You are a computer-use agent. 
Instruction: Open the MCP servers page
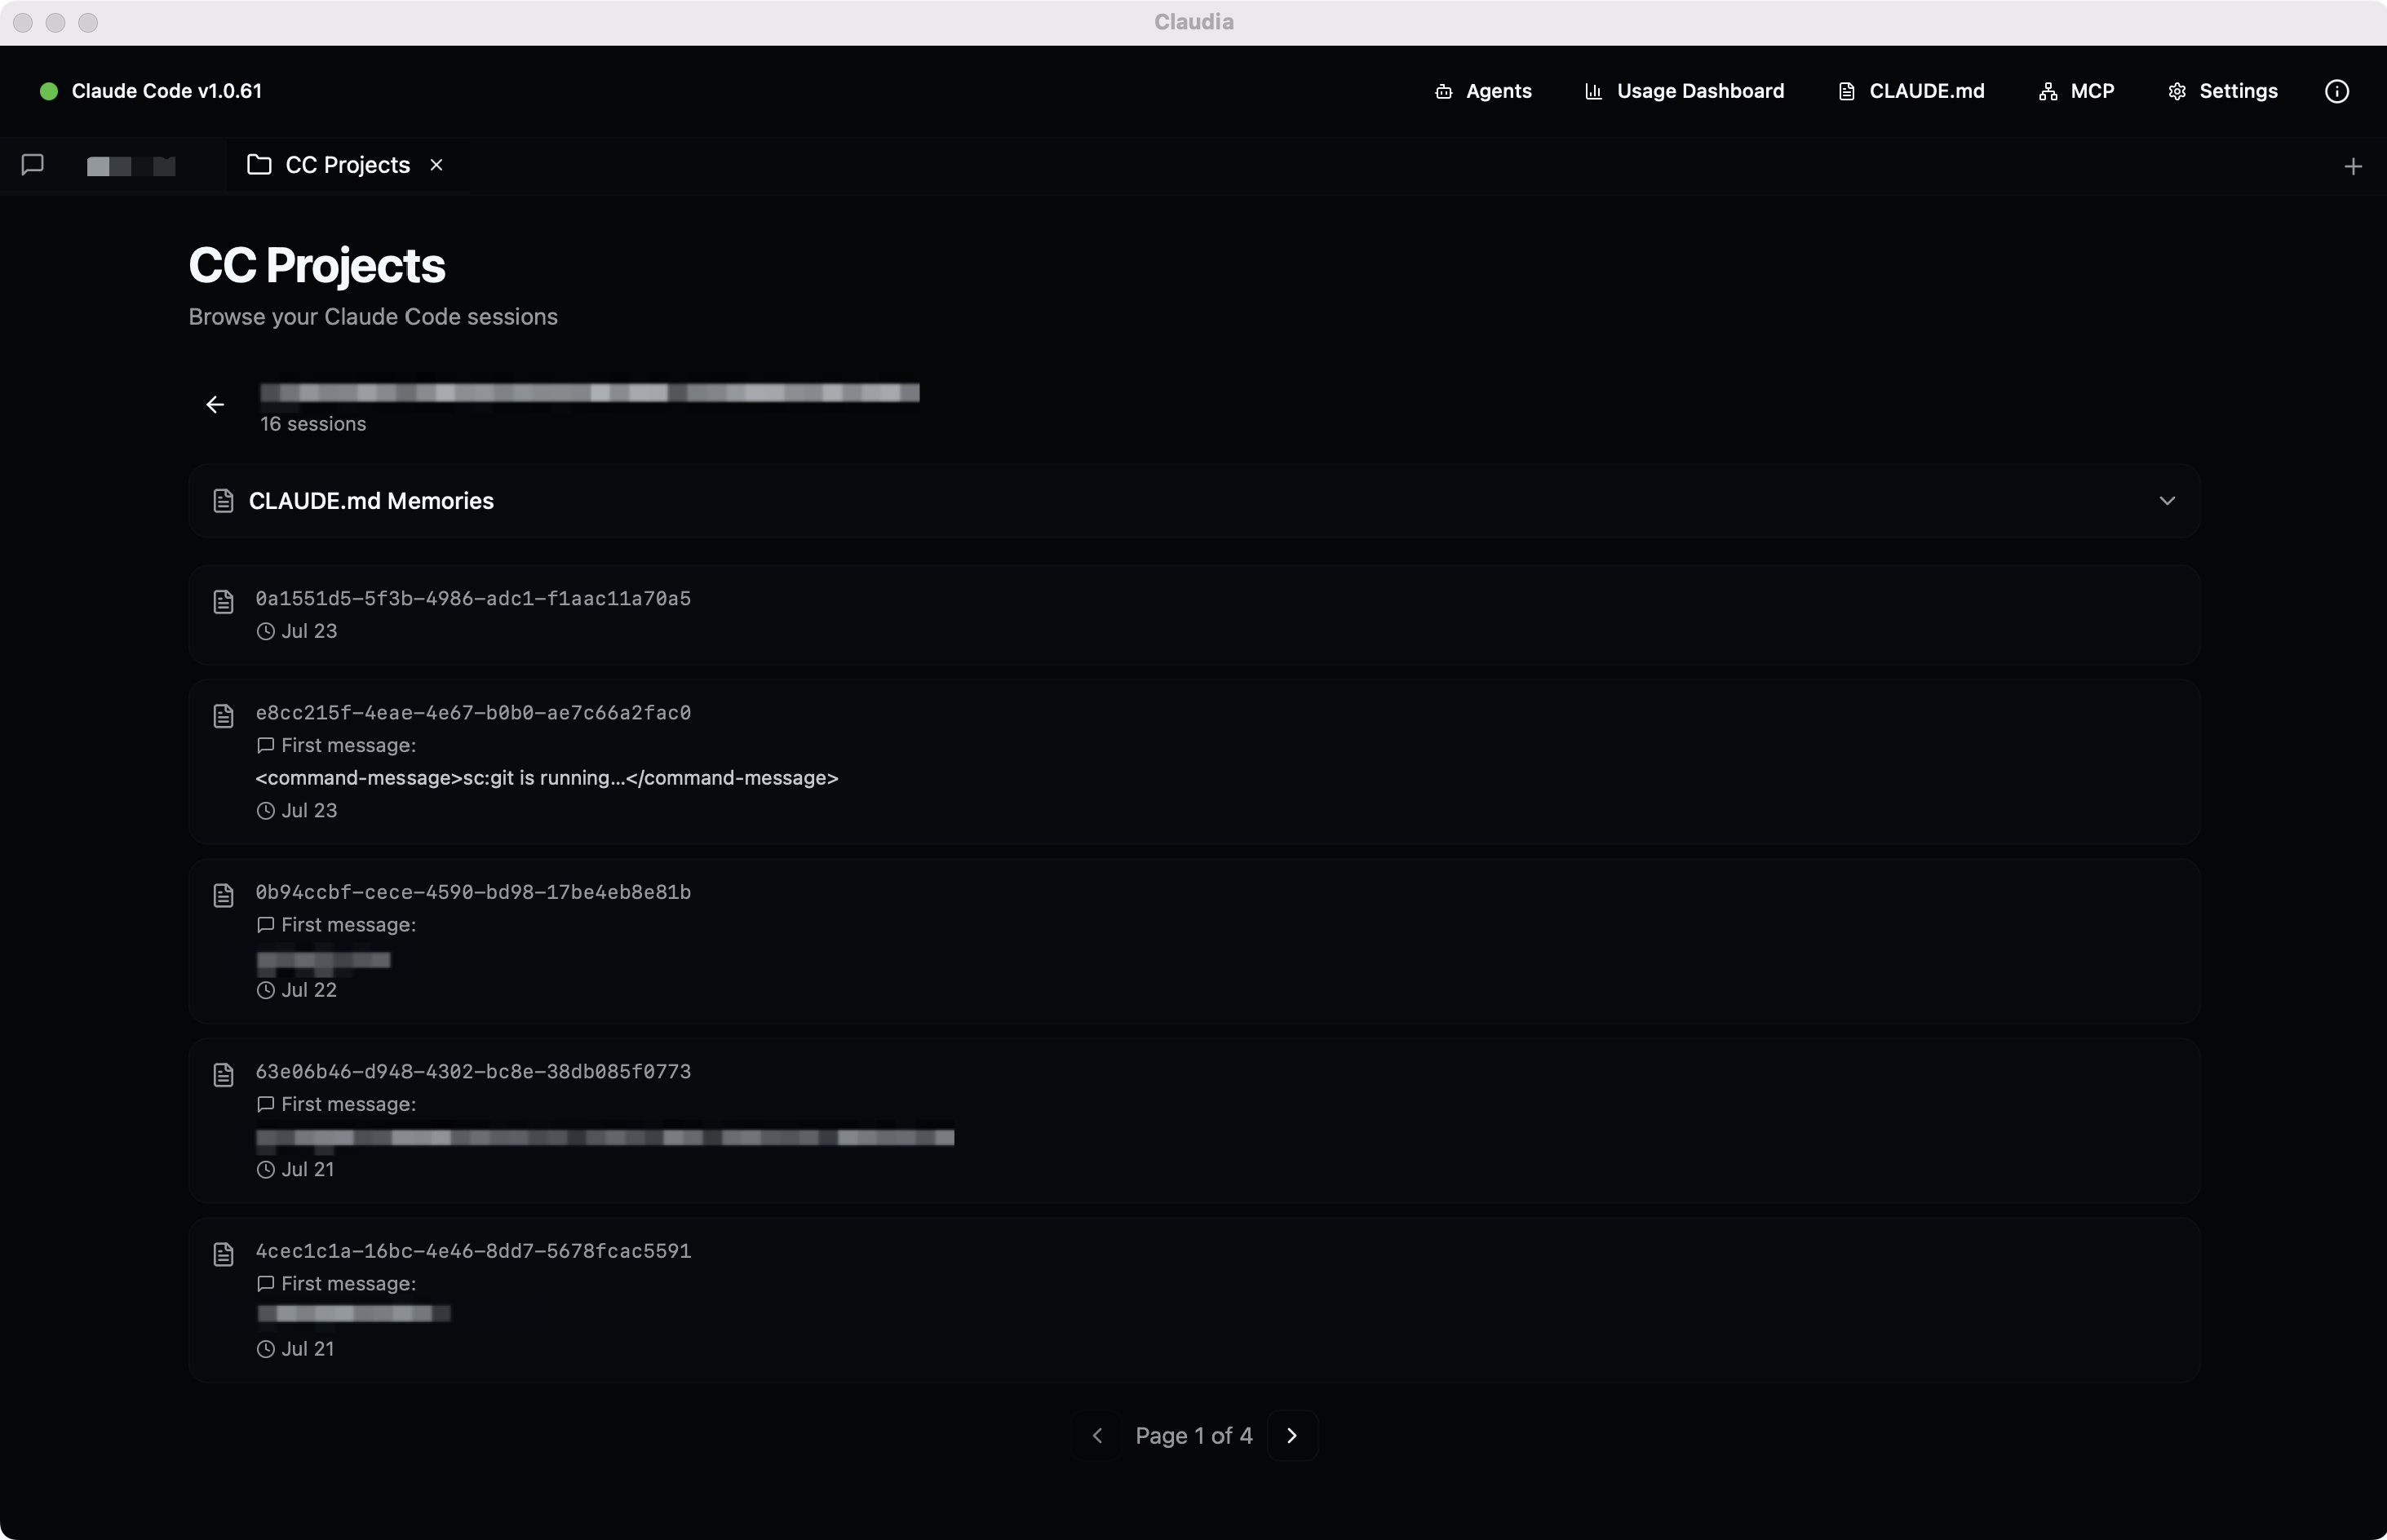pos(2076,91)
